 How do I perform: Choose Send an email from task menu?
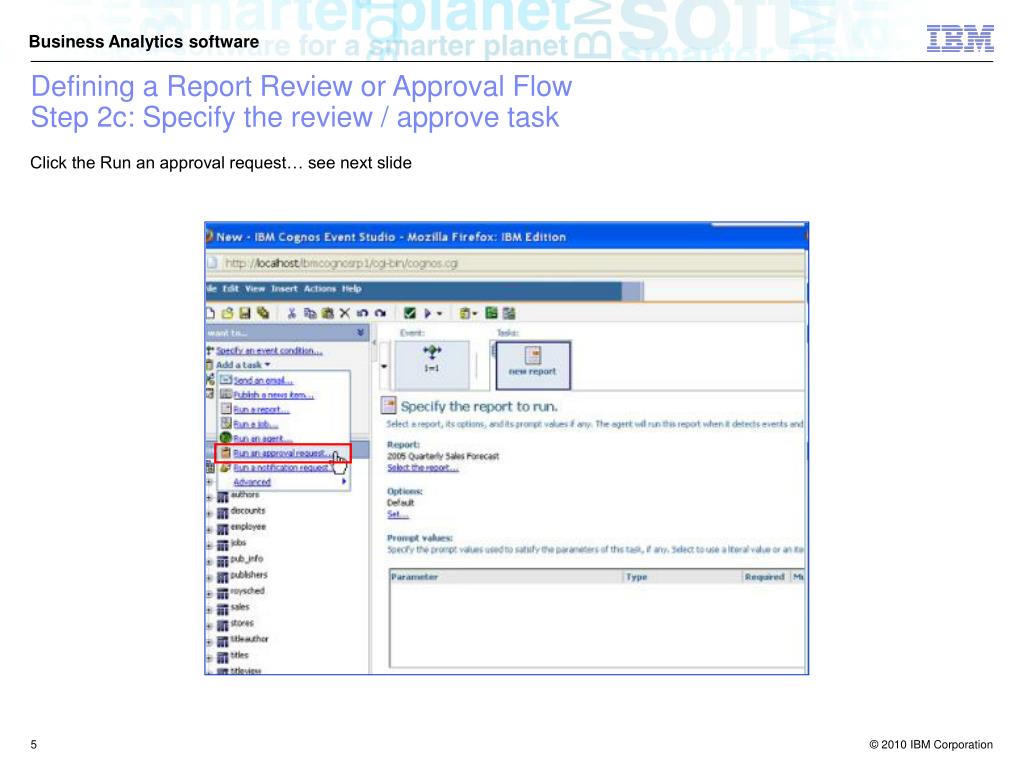(263, 380)
